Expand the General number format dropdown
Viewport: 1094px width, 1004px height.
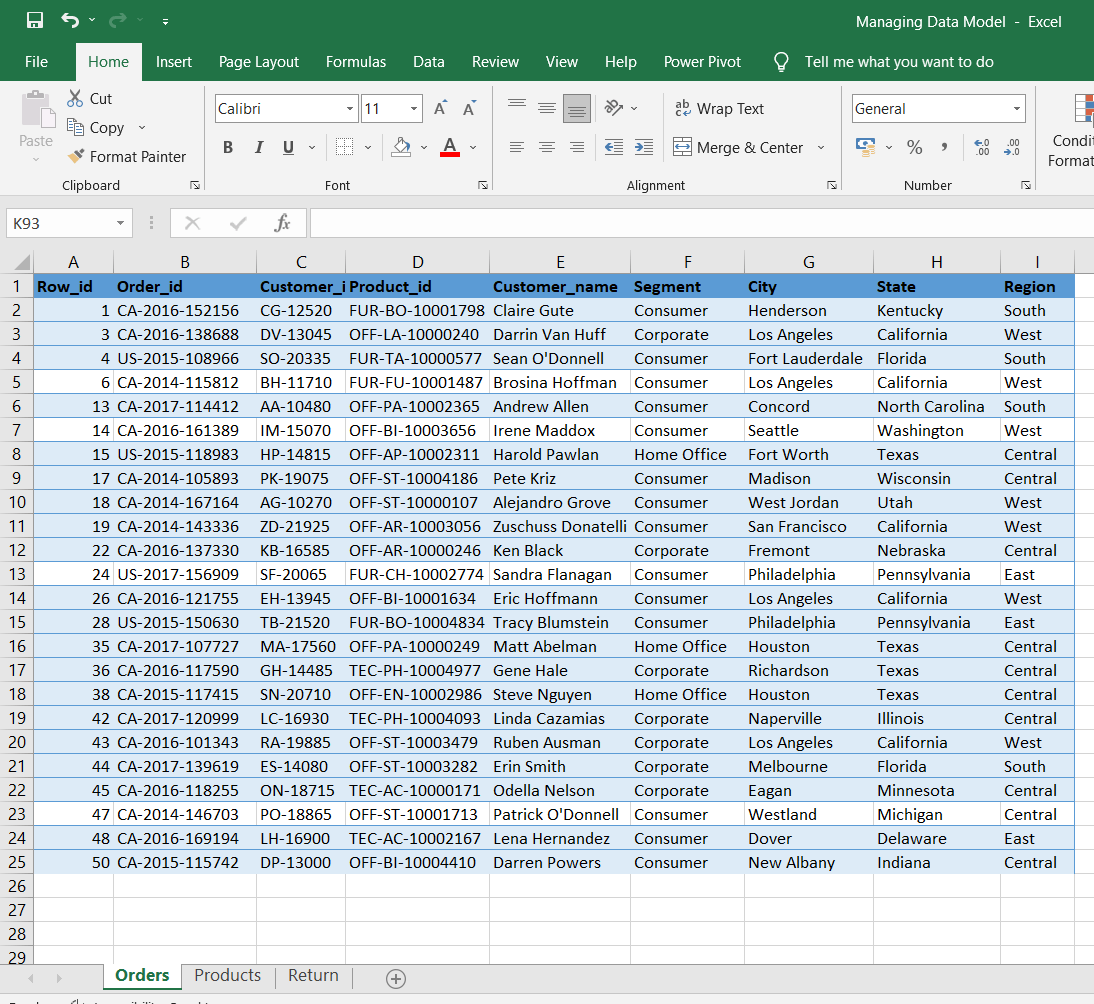[x=1017, y=108]
